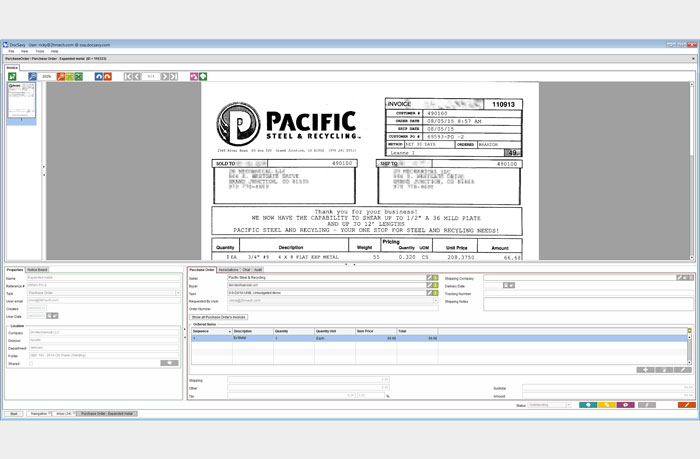The height and width of the screenshot is (459, 700).
Task: Open the Requested By User dropdown
Action: click(435, 300)
